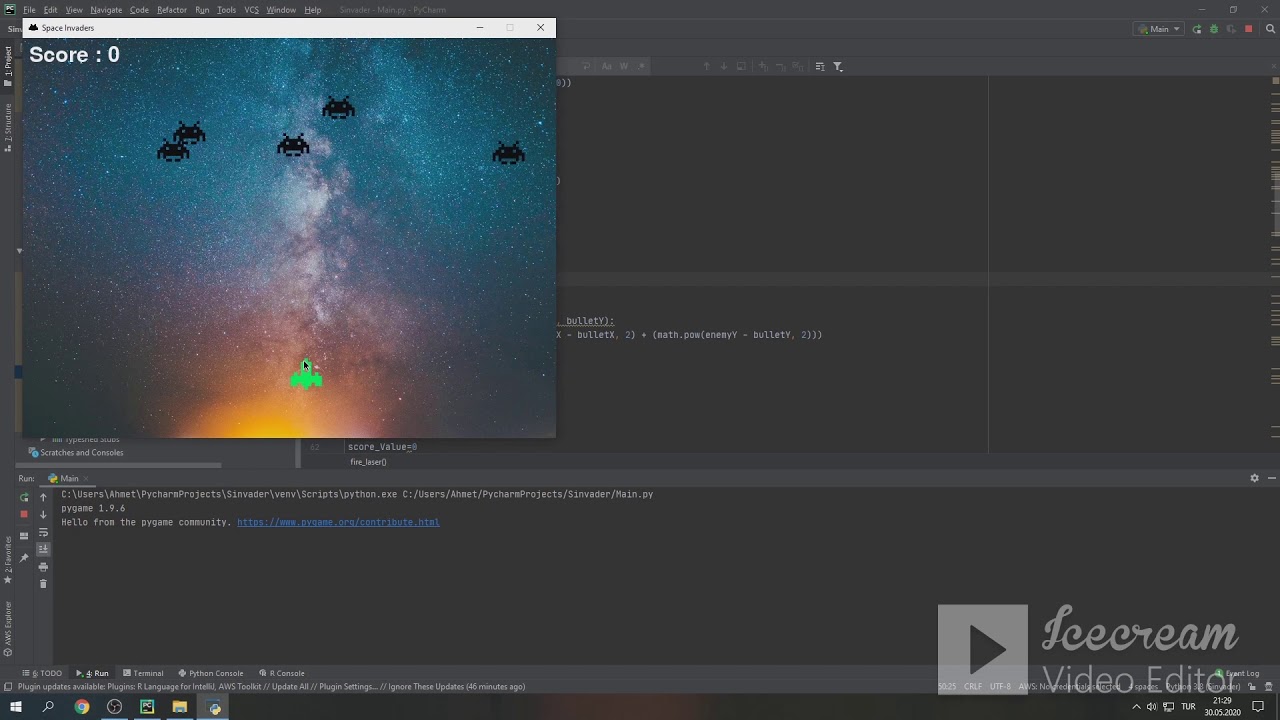Click the show options icon beside filter
The height and width of the screenshot is (720, 1280).
(x=820, y=66)
